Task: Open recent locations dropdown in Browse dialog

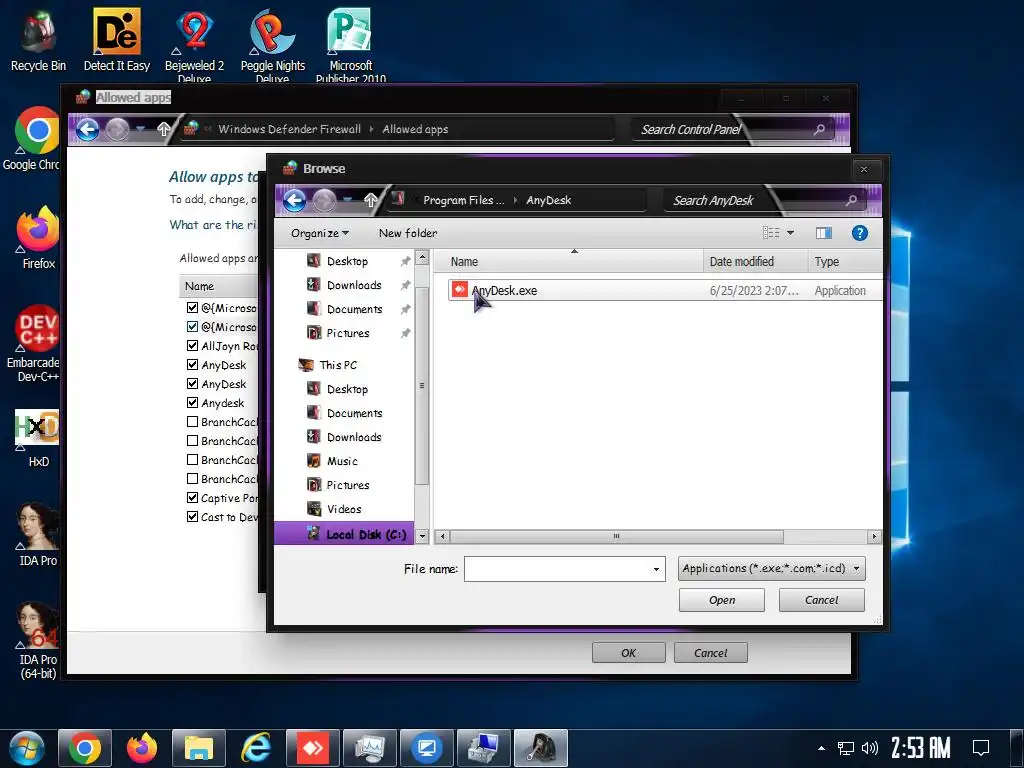Action: pos(348,200)
